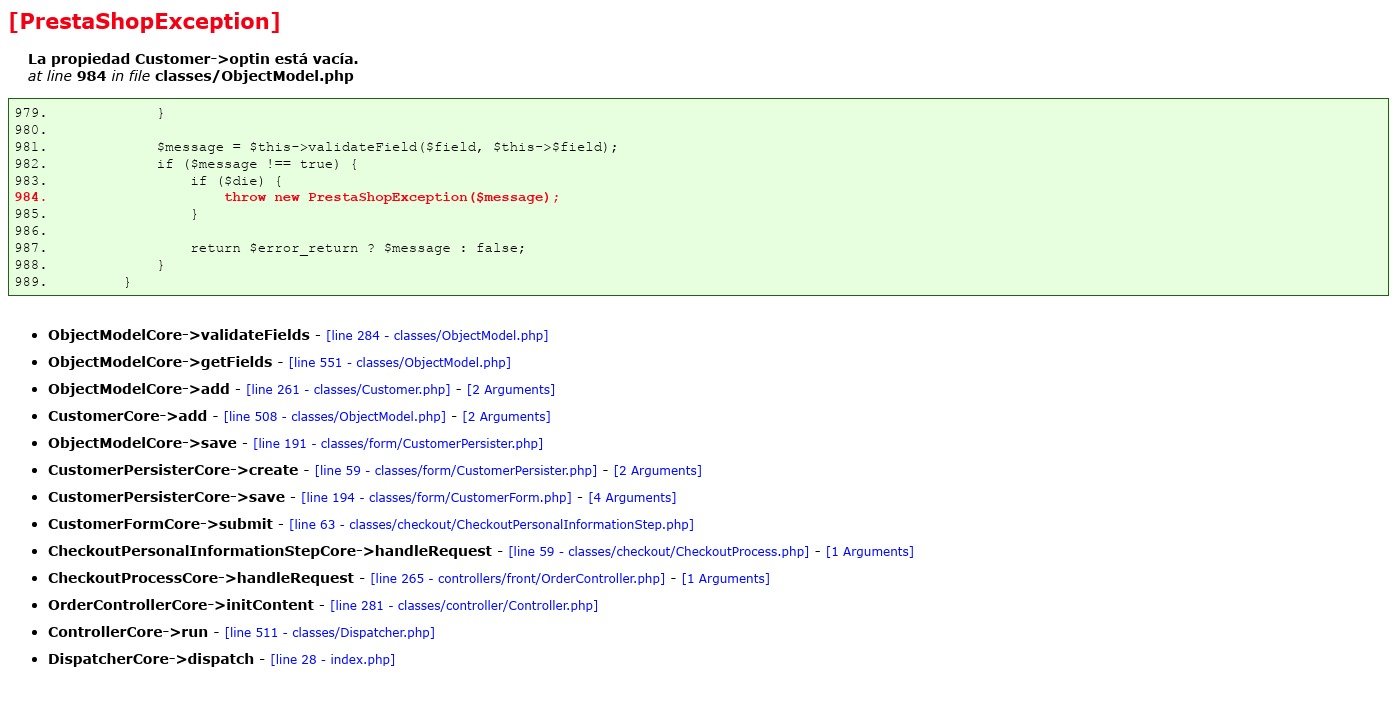Open link line 63 CheckoutPersonalInformationStep.php

pyautogui.click(x=492, y=525)
